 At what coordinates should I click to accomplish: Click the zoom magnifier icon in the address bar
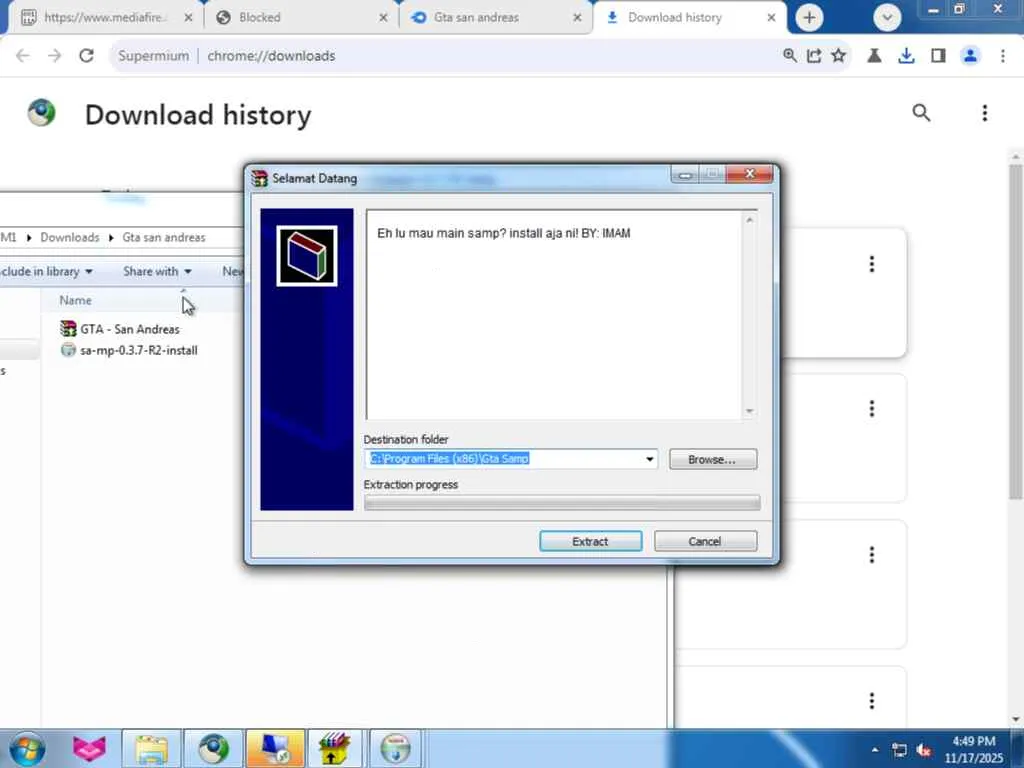790,56
